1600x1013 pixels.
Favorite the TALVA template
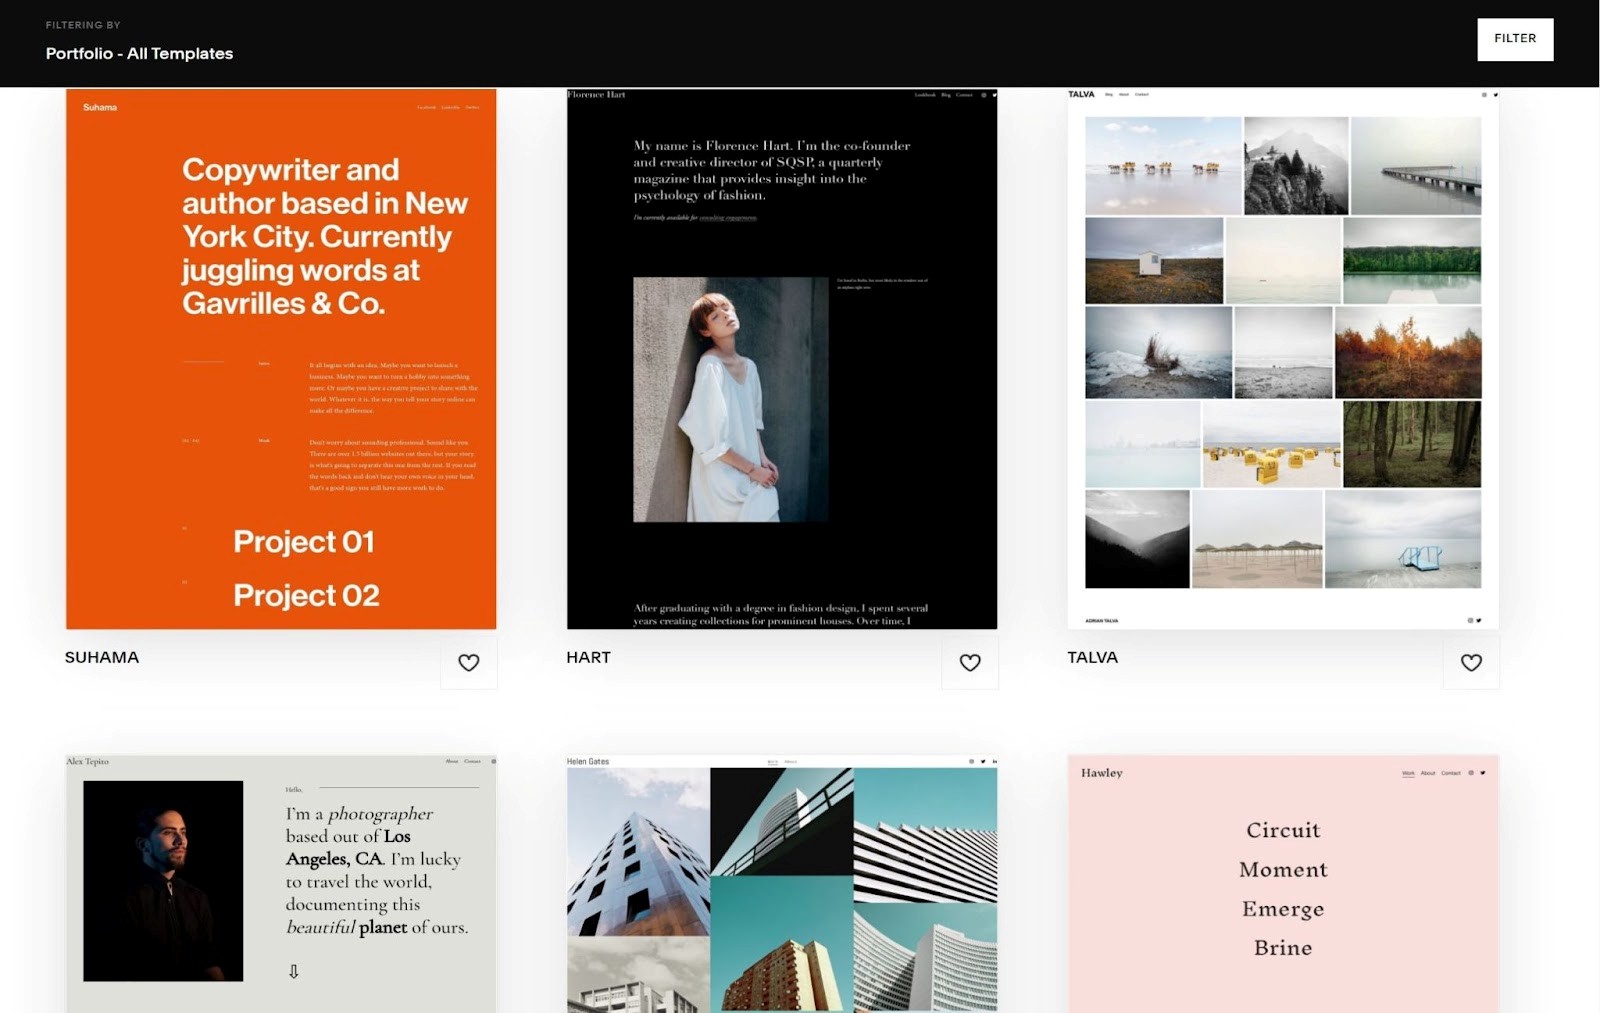pyautogui.click(x=1470, y=662)
